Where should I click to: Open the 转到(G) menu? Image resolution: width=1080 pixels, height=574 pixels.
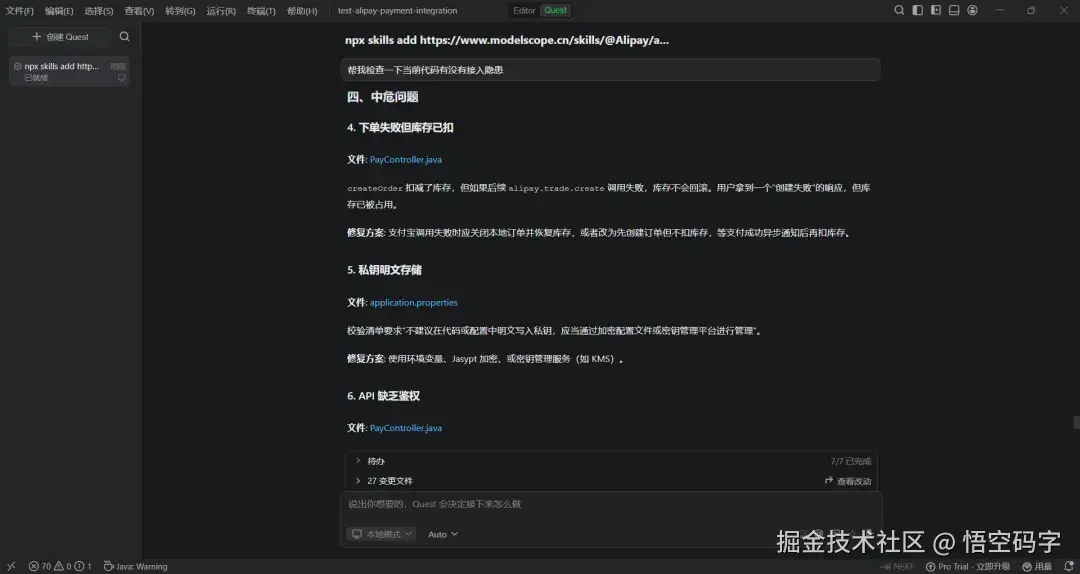180,11
